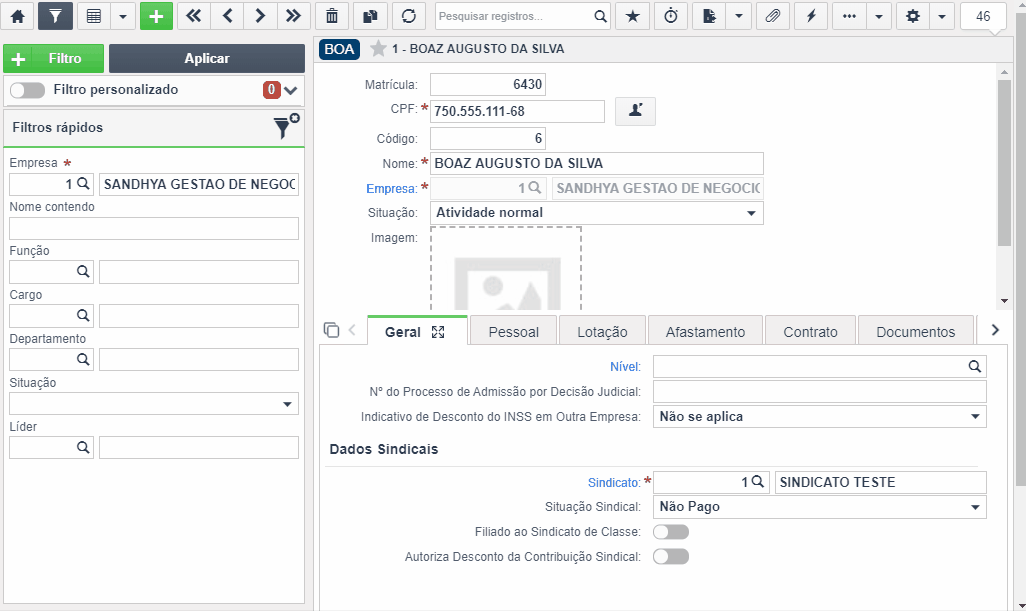
Task: Click the upper form vertical scrollbar
Action: (1004, 164)
